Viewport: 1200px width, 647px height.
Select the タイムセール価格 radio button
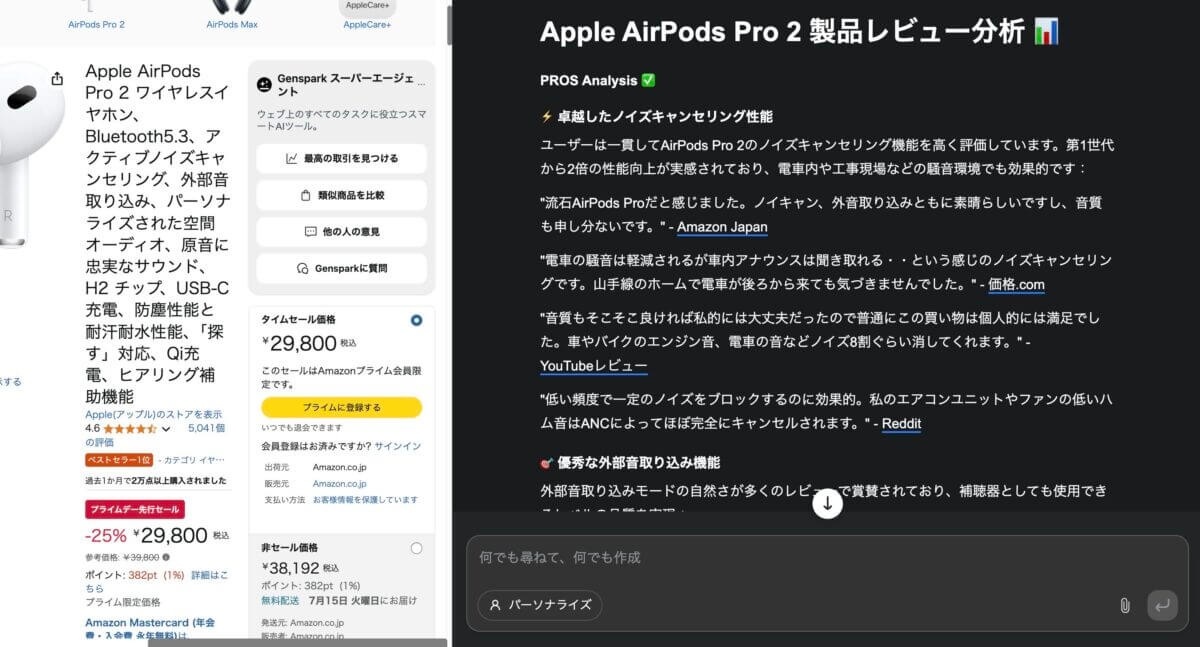tap(416, 320)
